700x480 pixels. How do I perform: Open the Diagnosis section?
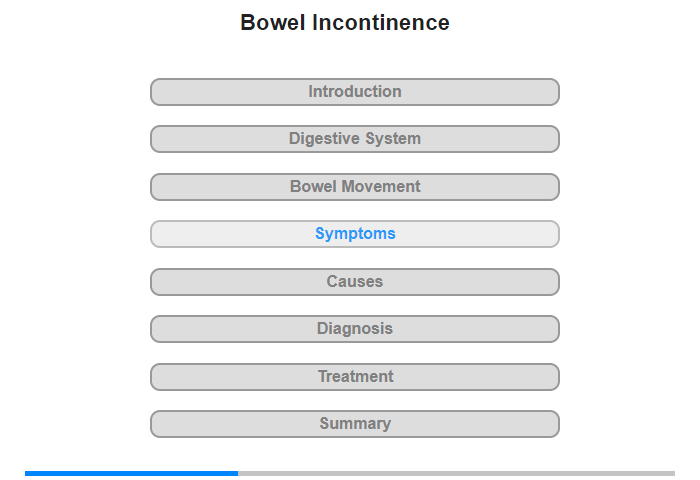[x=354, y=329]
